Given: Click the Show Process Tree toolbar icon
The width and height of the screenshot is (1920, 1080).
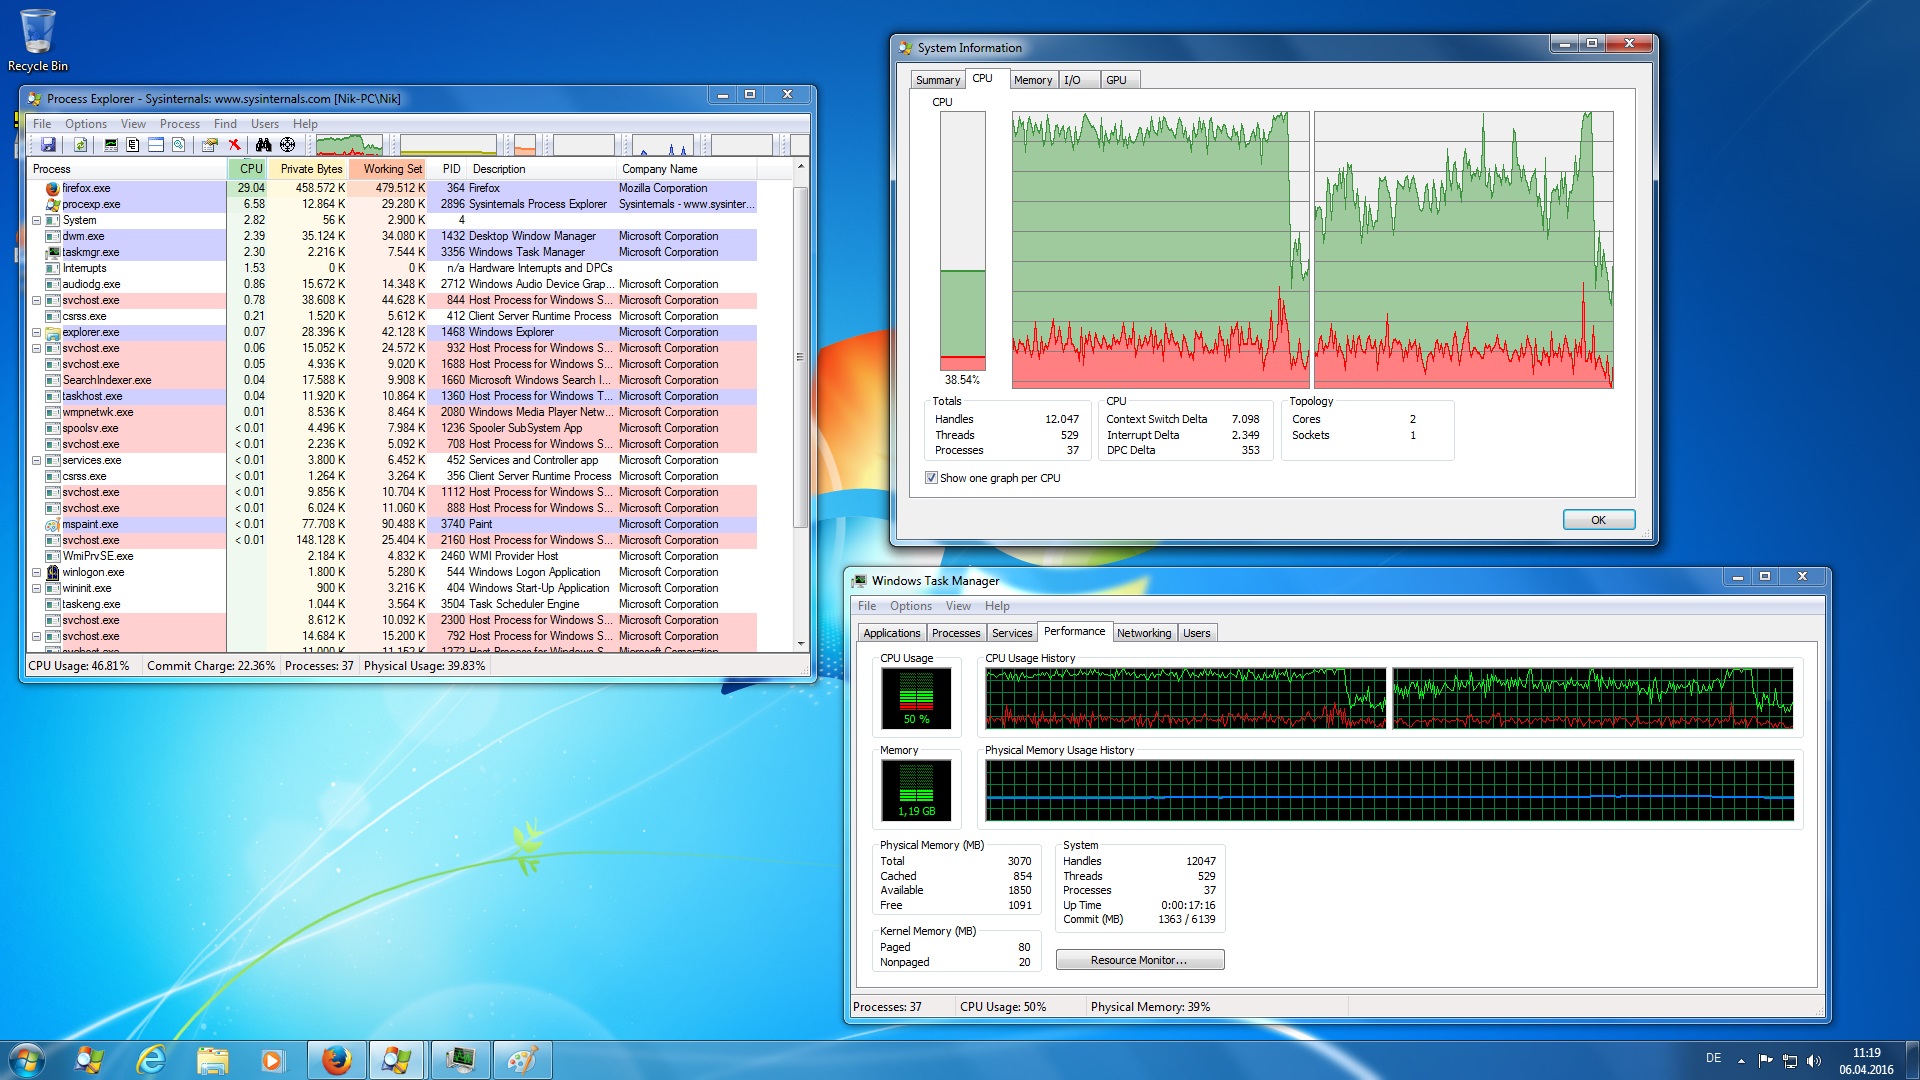Looking at the screenshot, I should (x=132, y=145).
